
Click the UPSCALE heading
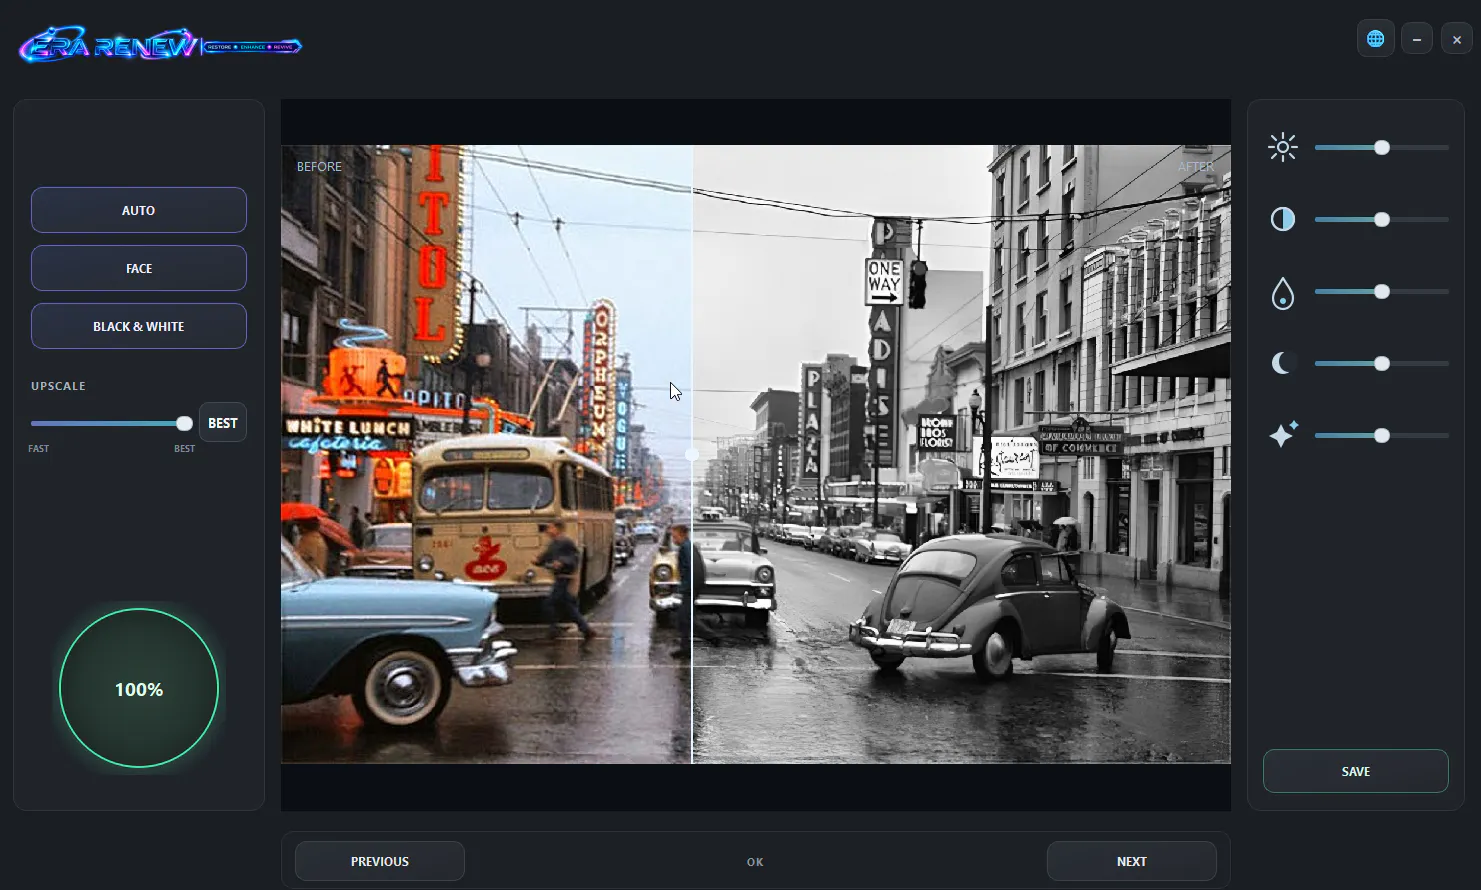58,386
